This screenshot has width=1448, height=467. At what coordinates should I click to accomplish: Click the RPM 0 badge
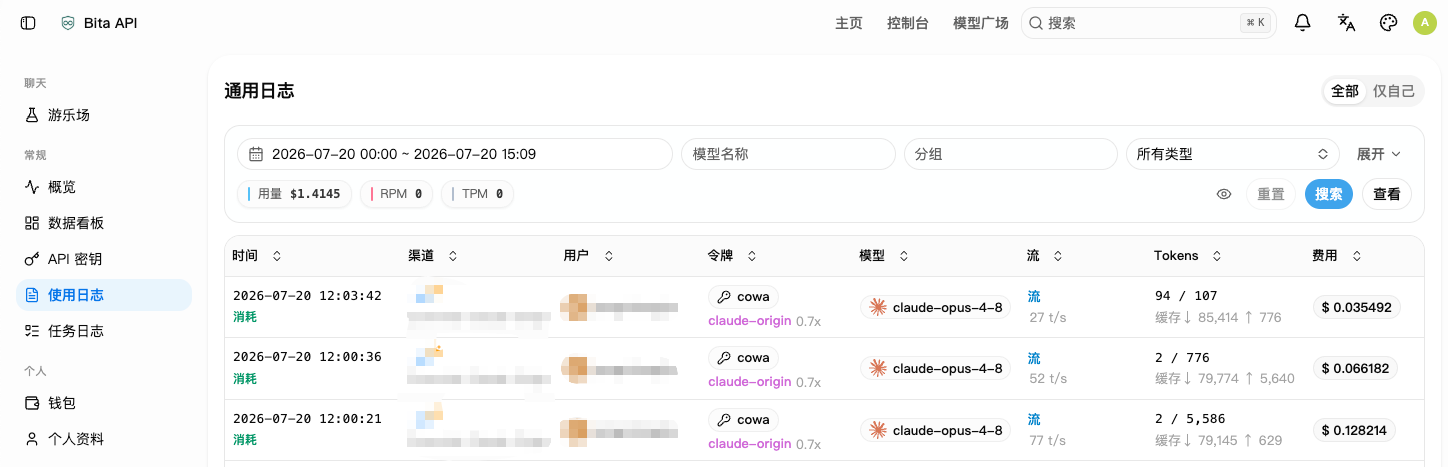[x=396, y=194]
